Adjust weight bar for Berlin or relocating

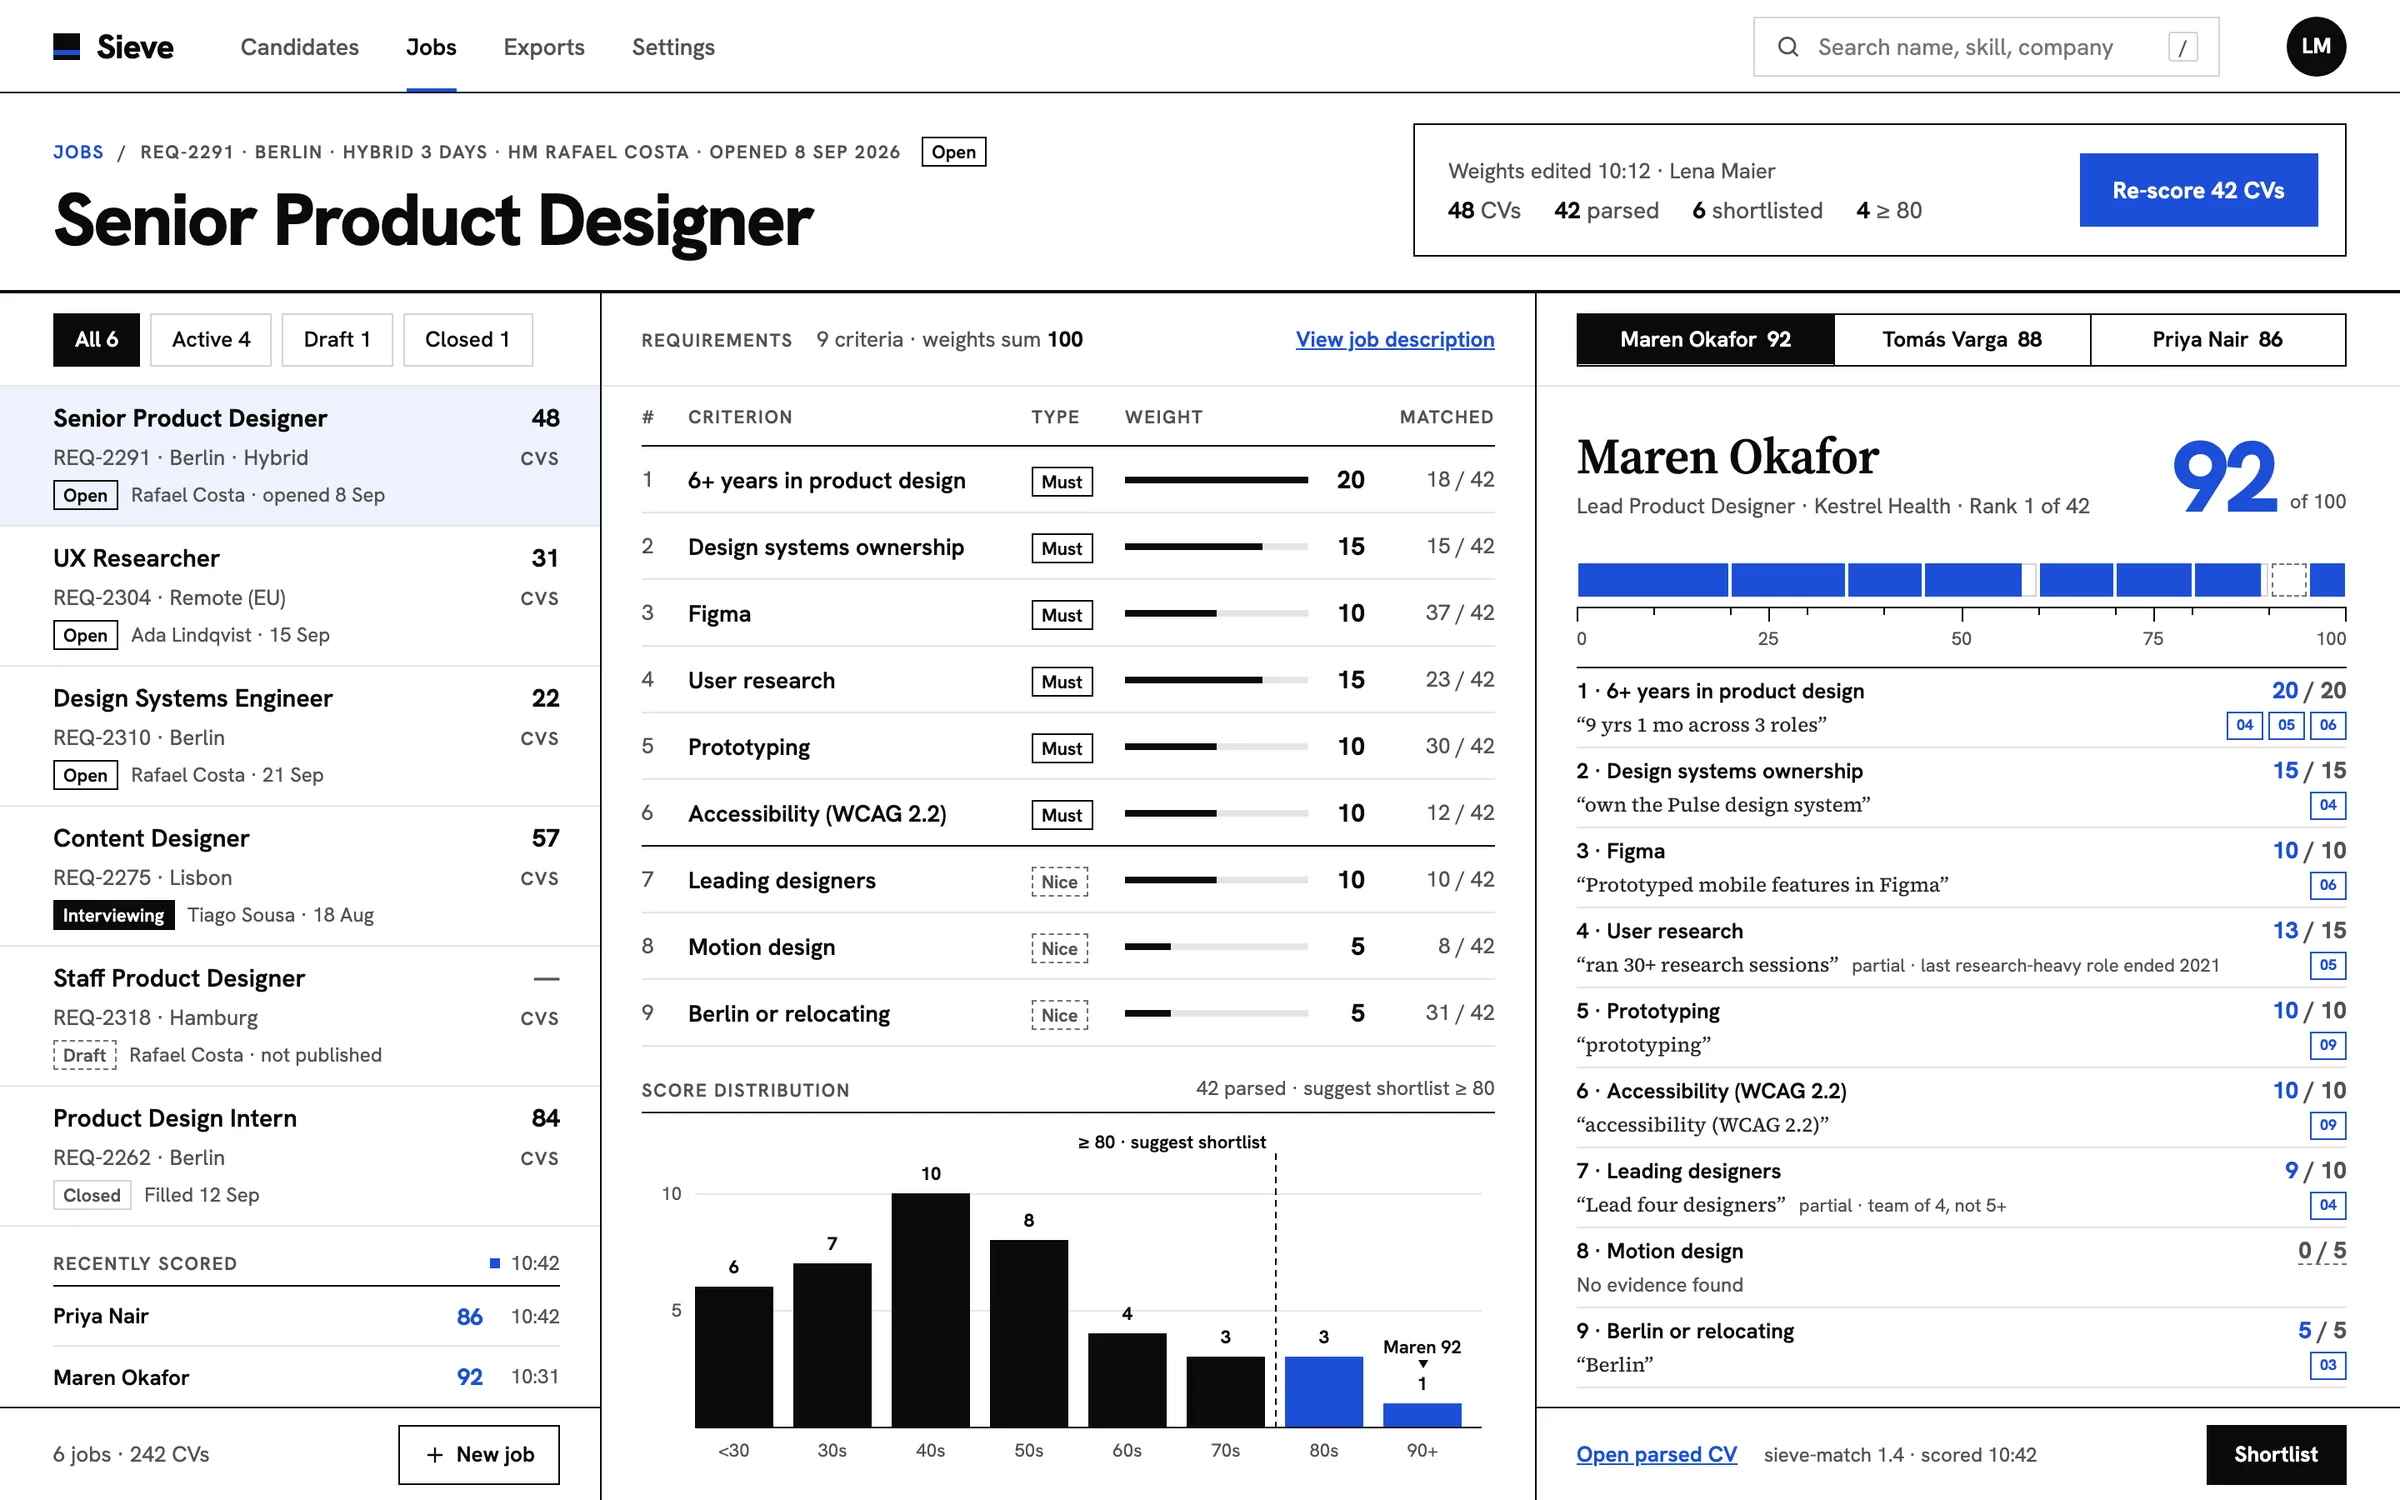coord(1216,1014)
